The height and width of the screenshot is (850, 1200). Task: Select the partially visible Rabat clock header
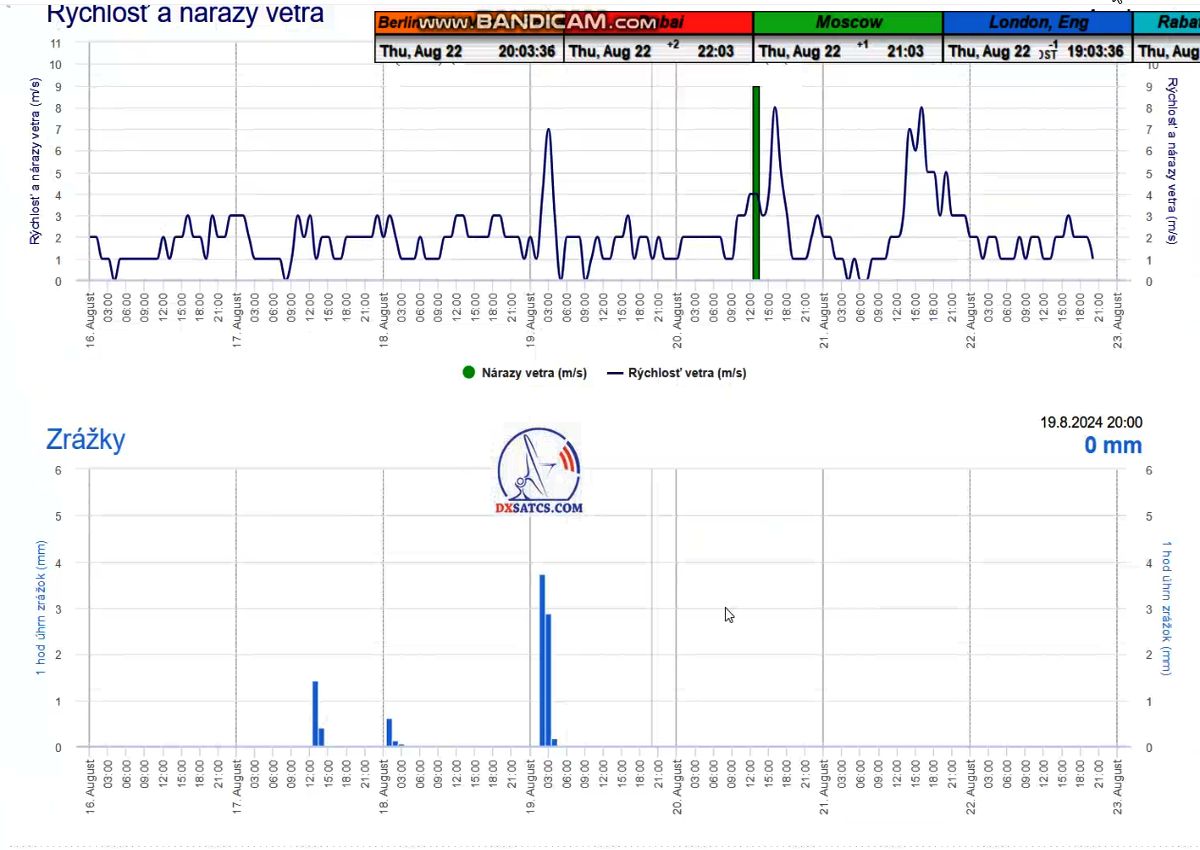tap(1166, 22)
